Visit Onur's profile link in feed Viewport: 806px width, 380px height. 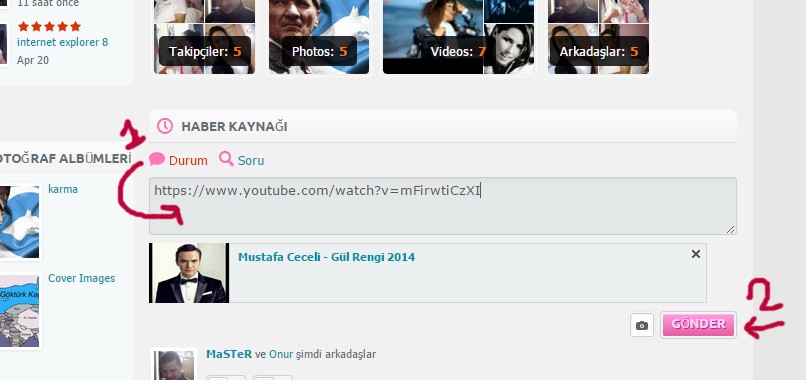[281, 354]
